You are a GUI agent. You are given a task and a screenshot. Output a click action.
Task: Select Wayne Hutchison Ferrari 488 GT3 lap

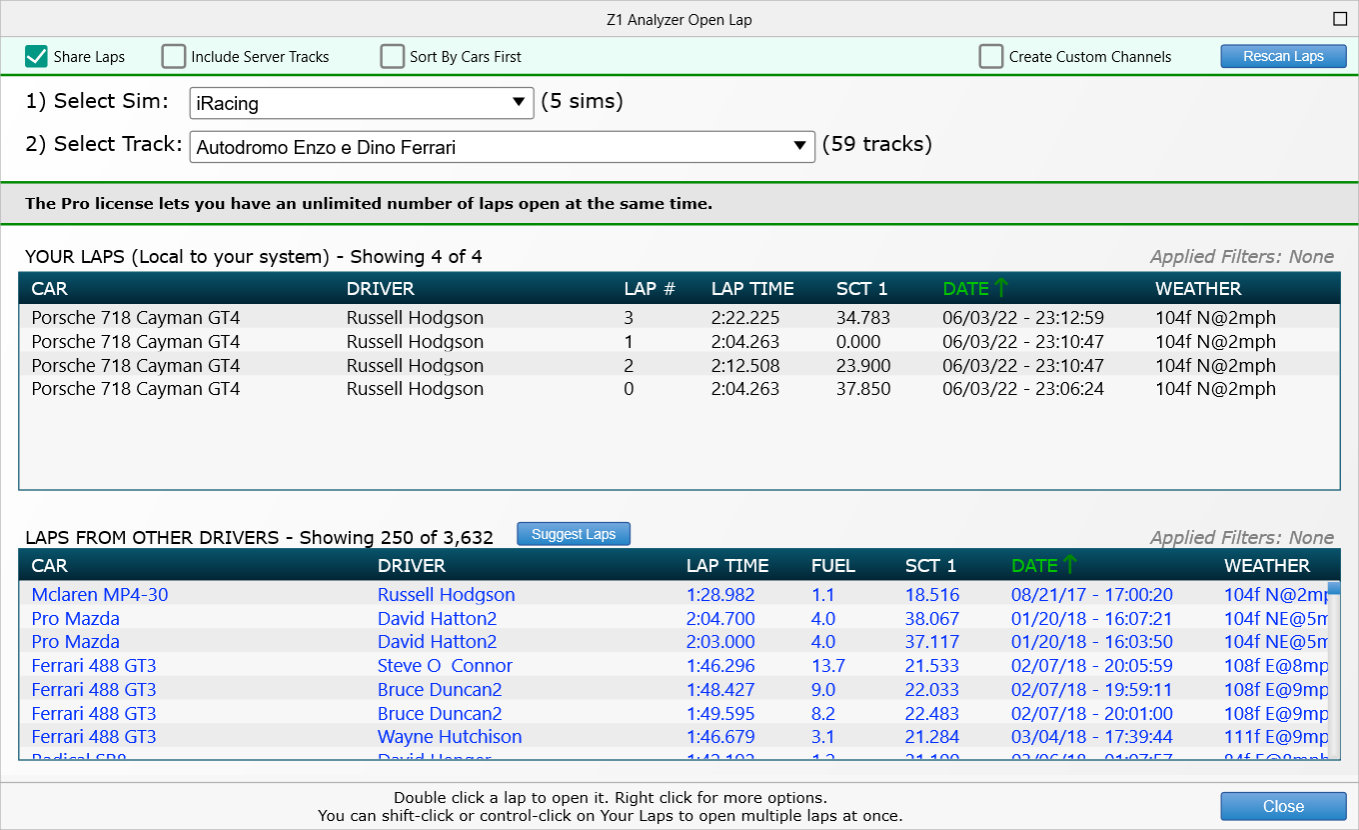[673, 737]
